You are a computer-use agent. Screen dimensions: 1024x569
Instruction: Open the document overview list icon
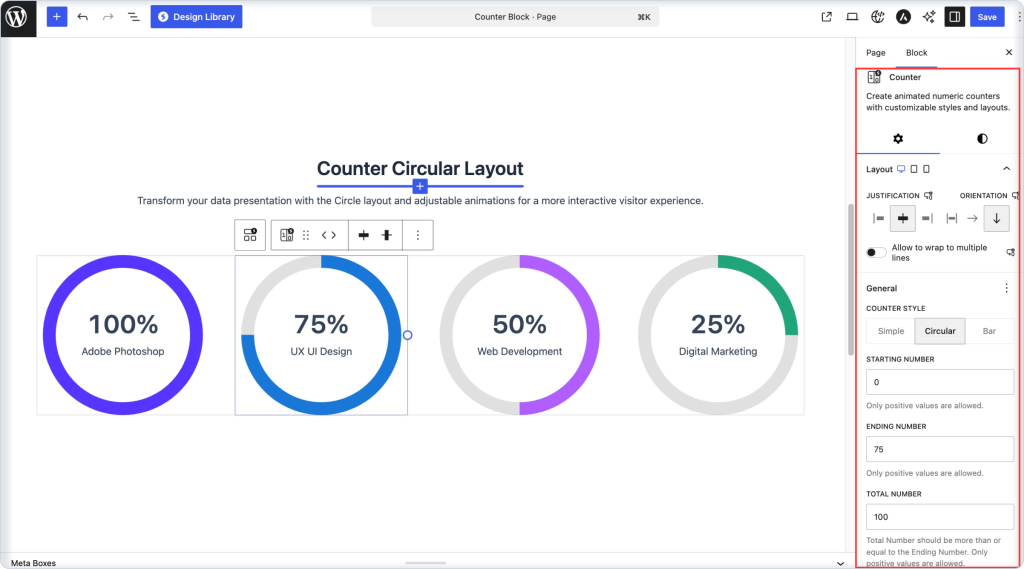133,17
